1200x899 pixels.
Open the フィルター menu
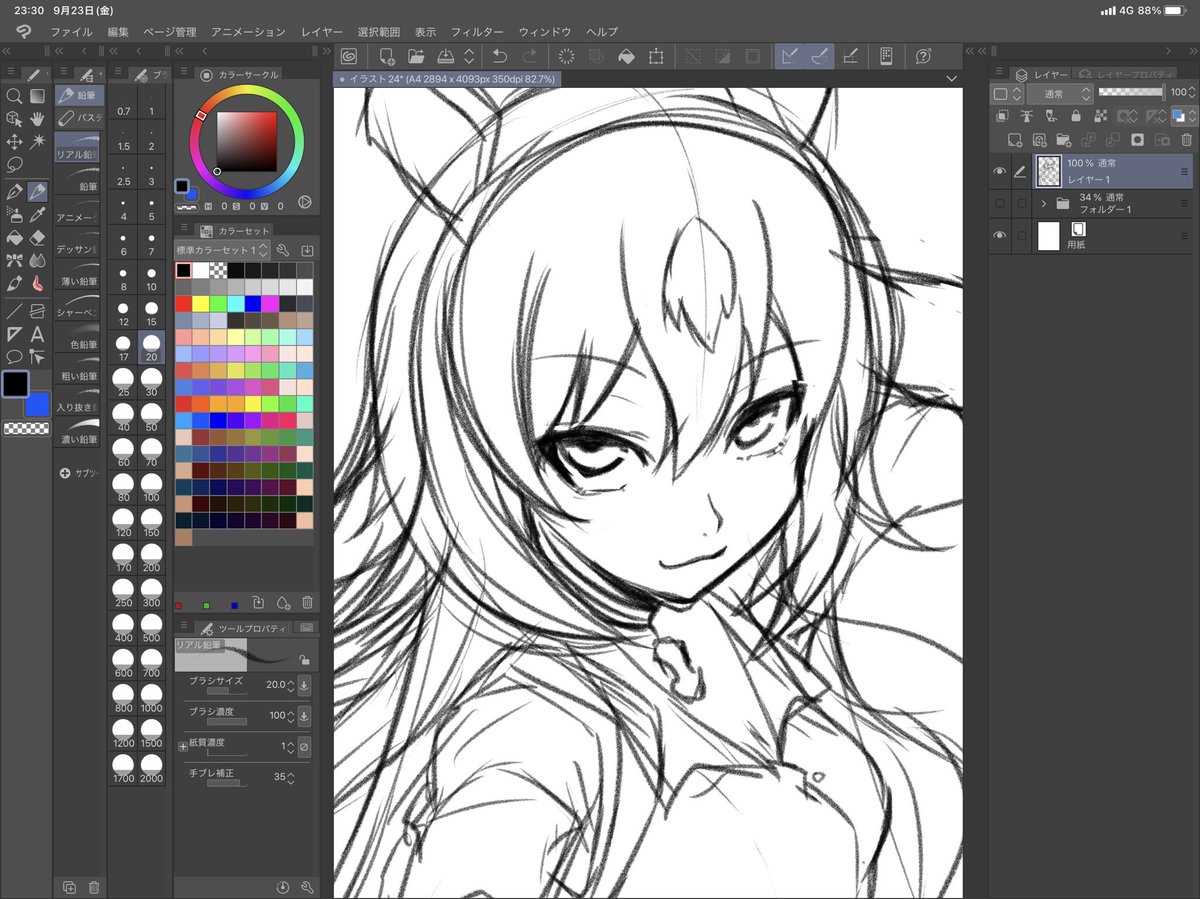477,31
